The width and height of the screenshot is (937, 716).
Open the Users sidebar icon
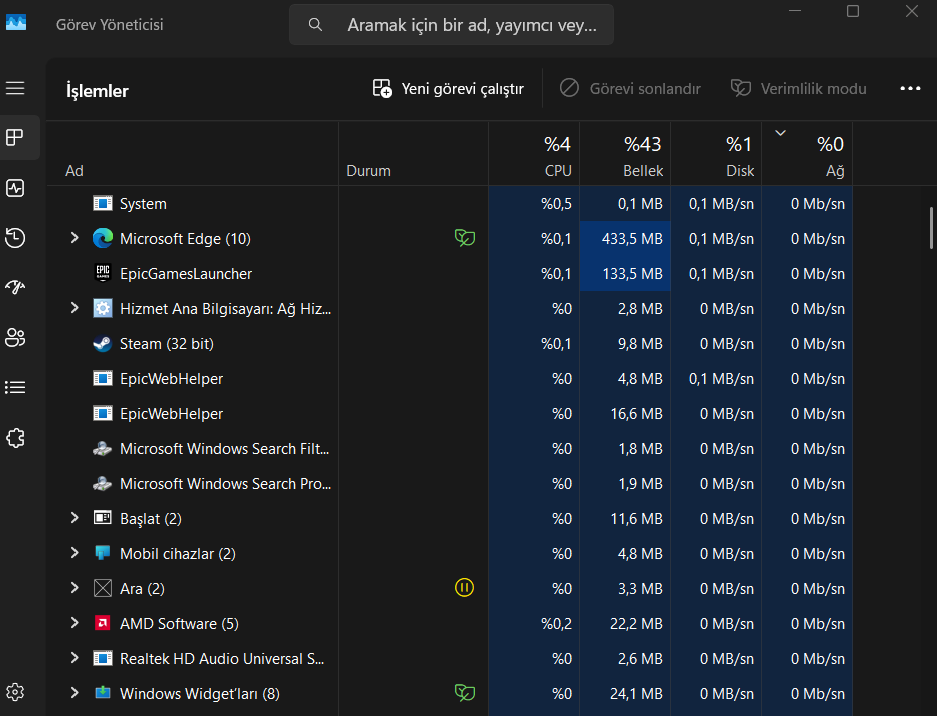15,338
